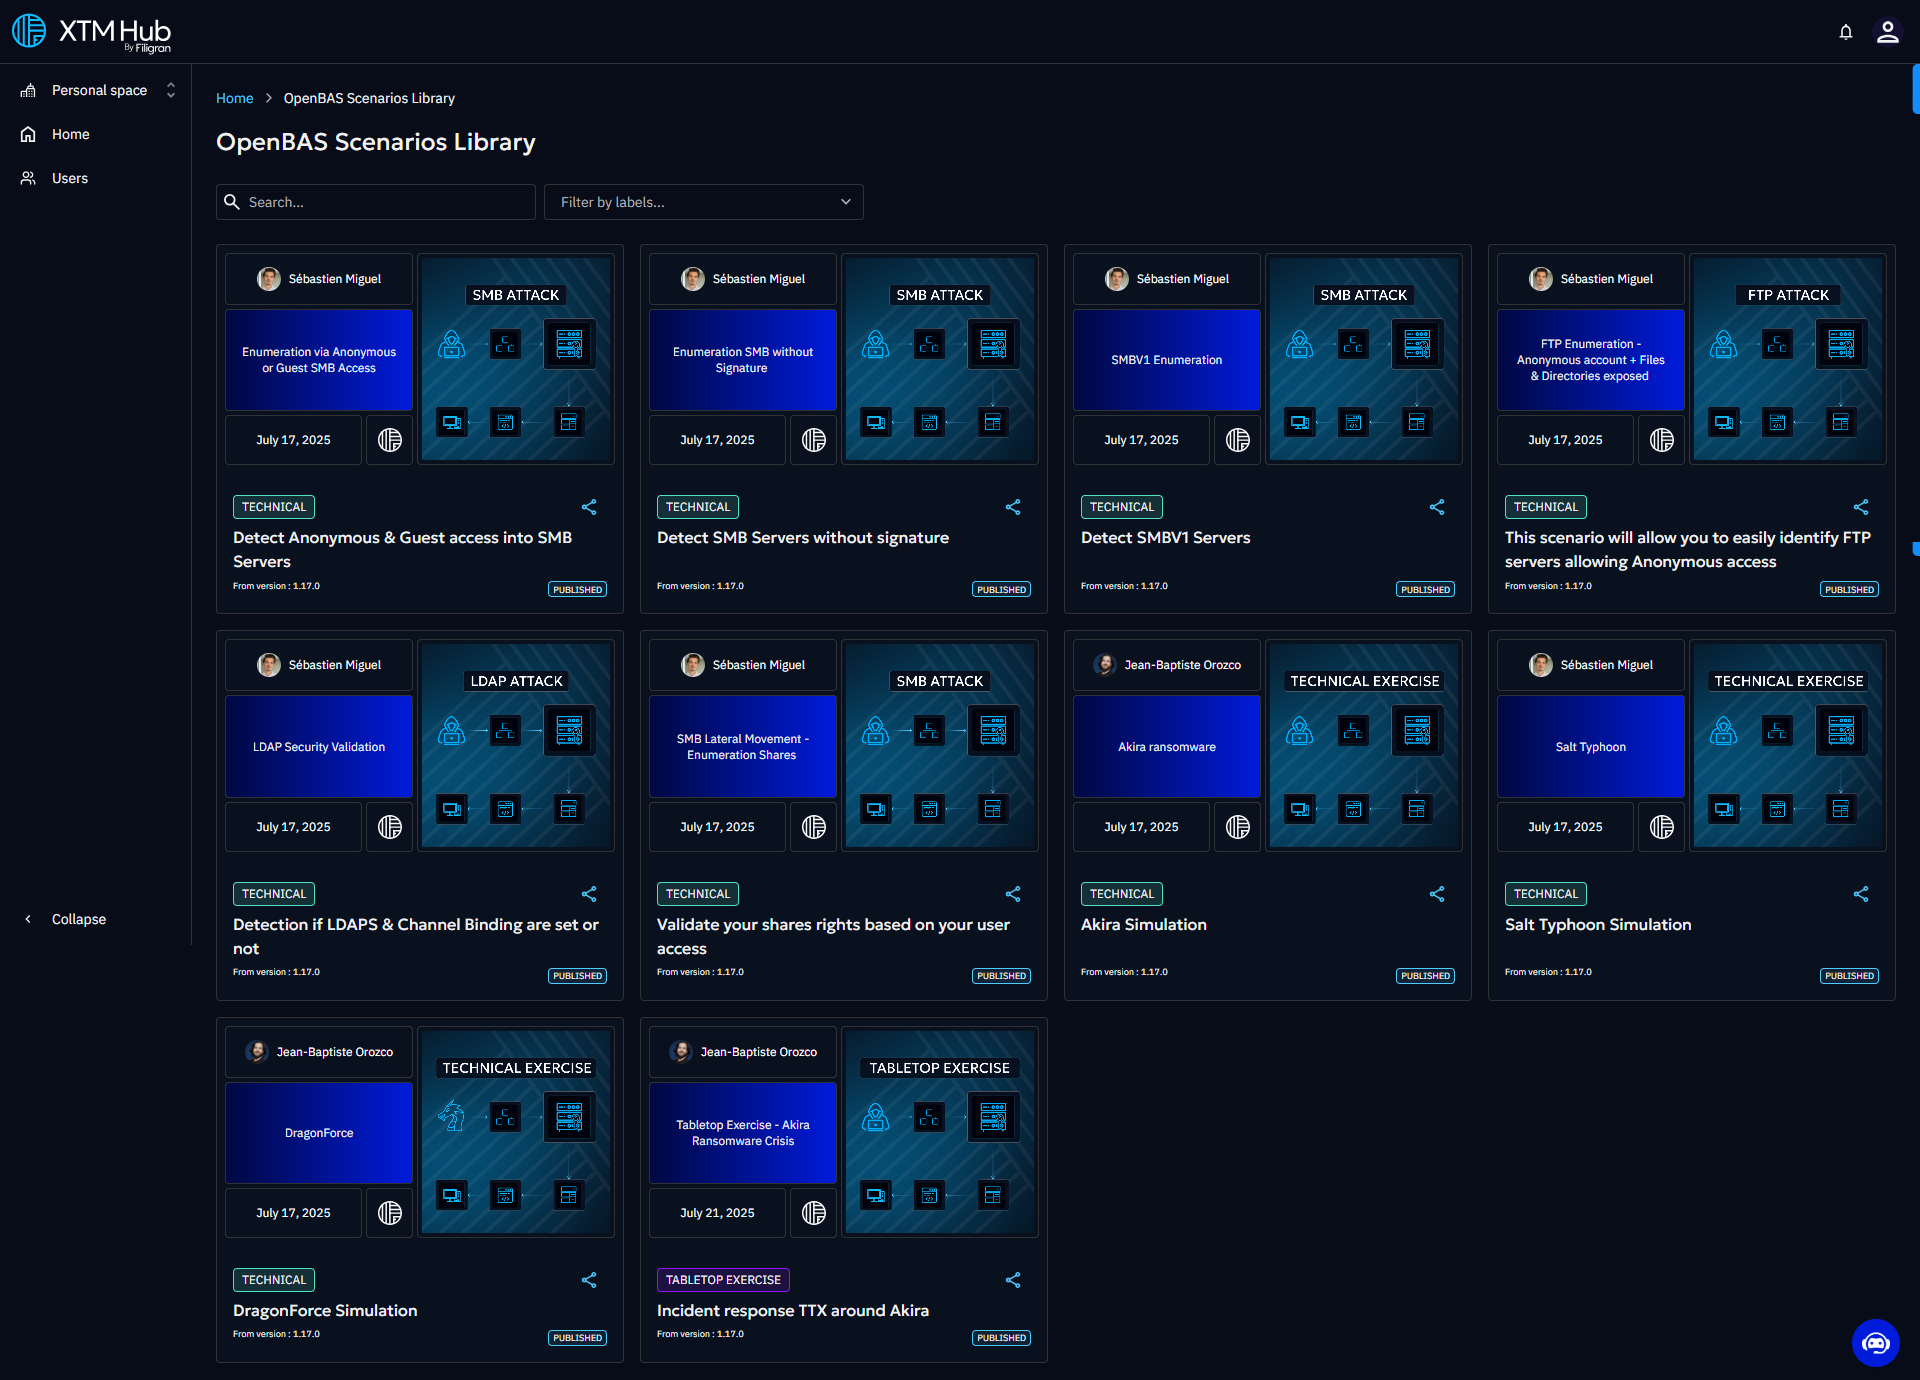Open TABLETOP EXERCISE thumbnail image

point(940,1132)
